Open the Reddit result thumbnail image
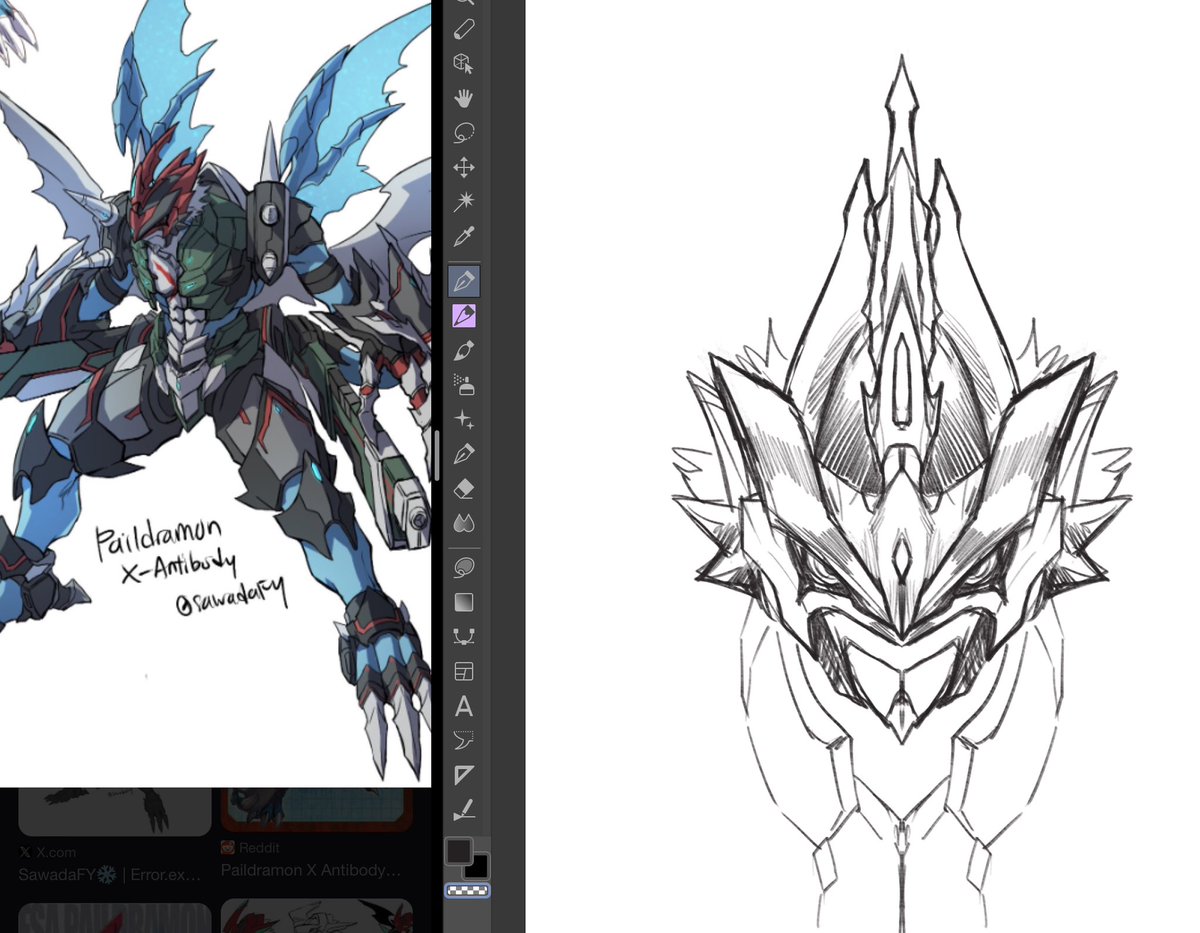The image size is (1200, 933). (x=316, y=809)
